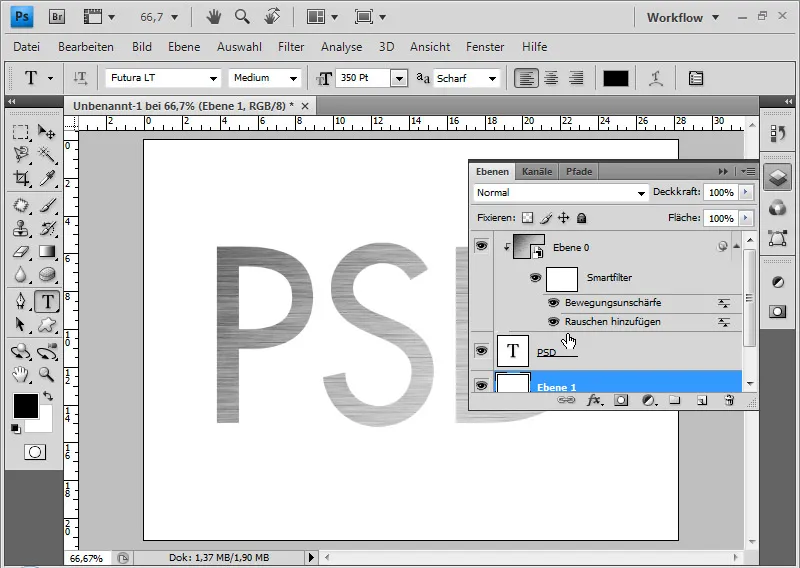Screen dimensions: 800x568
Task: Toggle lock all
Action: (x=581, y=218)
